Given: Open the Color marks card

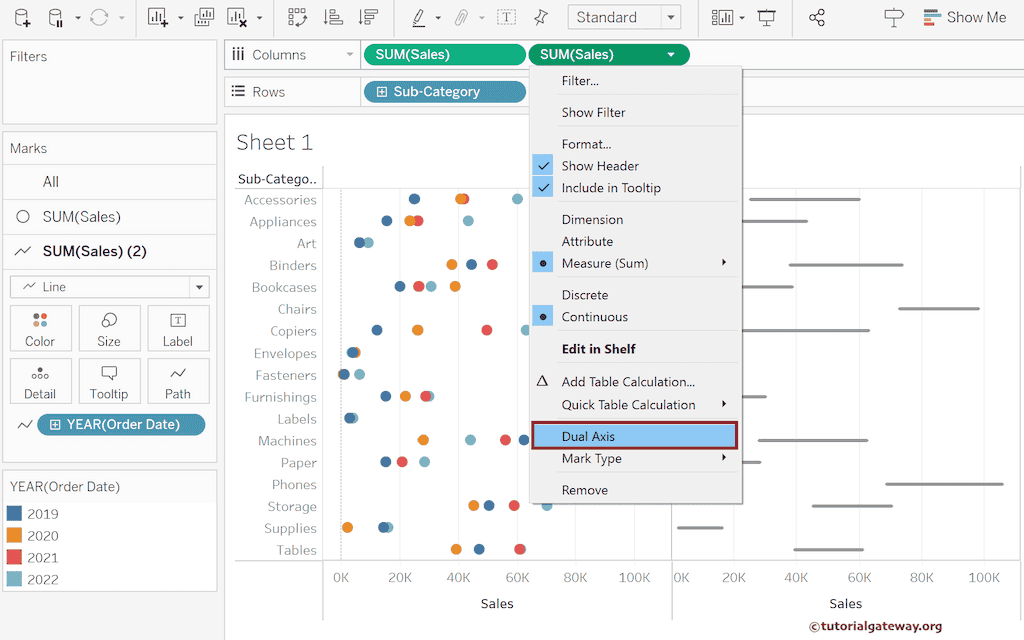Looking at the screenshot, I should point(40,328).
